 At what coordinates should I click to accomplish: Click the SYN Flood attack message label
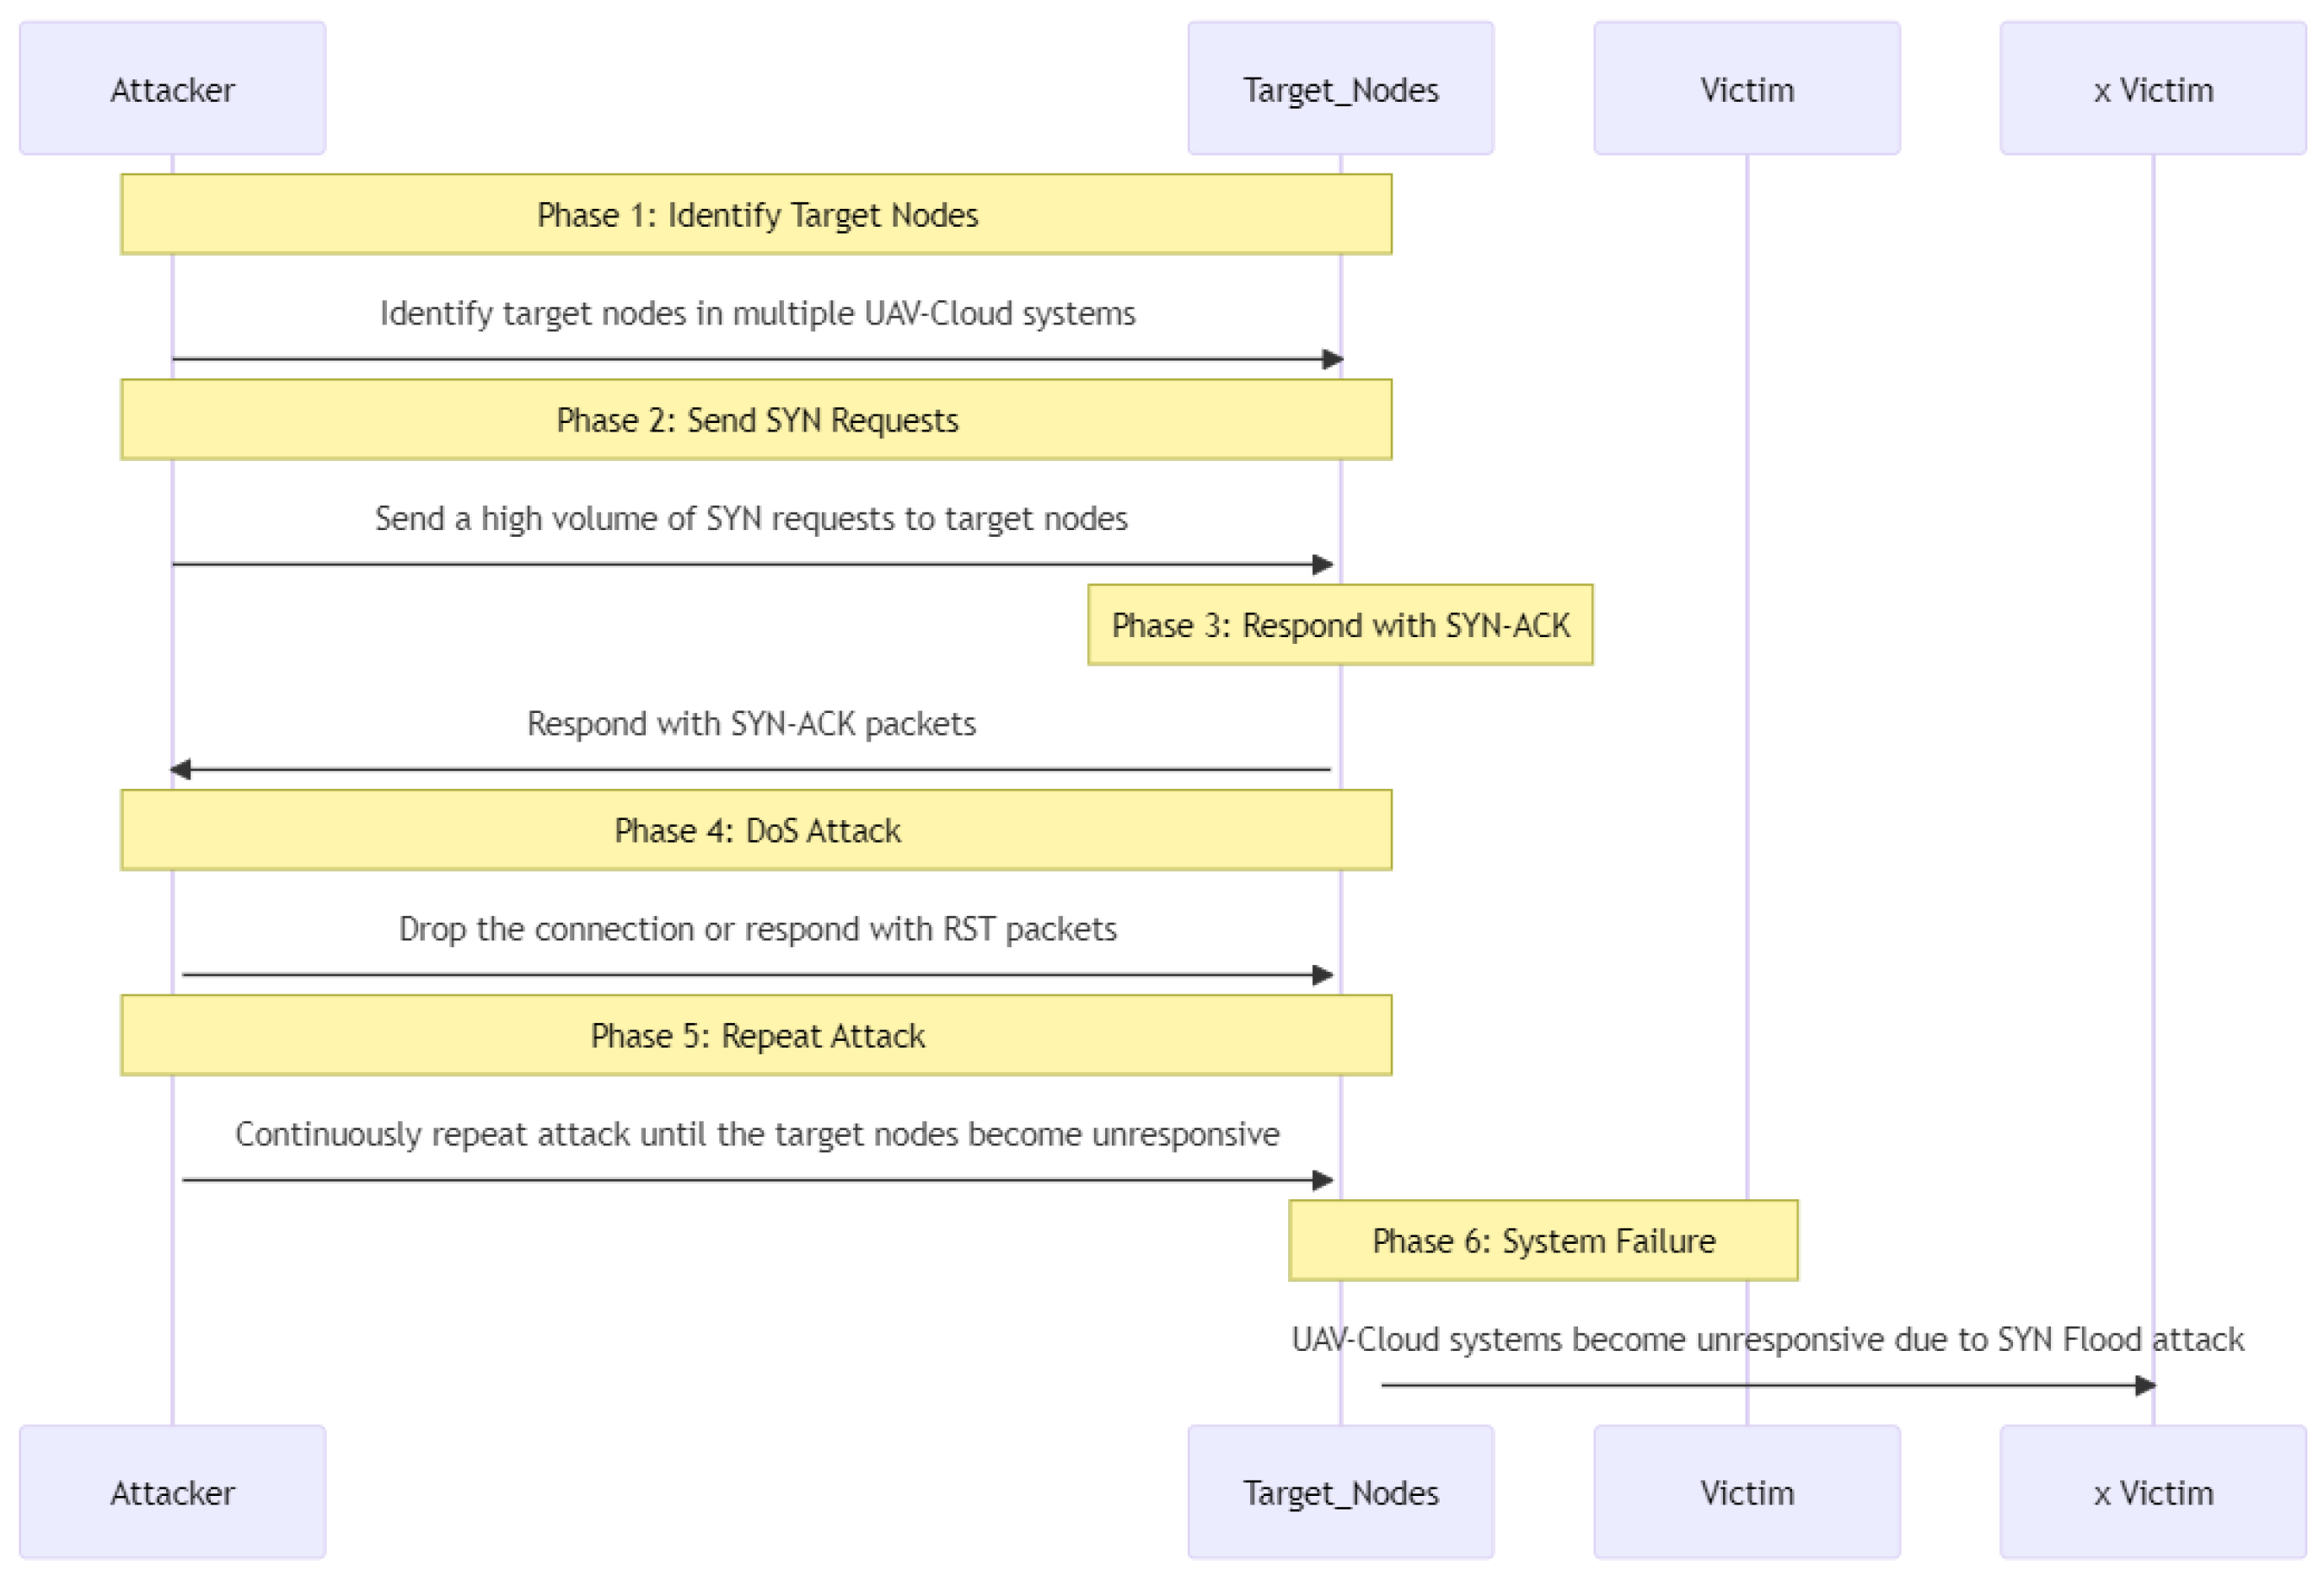coord(1767,1338)
